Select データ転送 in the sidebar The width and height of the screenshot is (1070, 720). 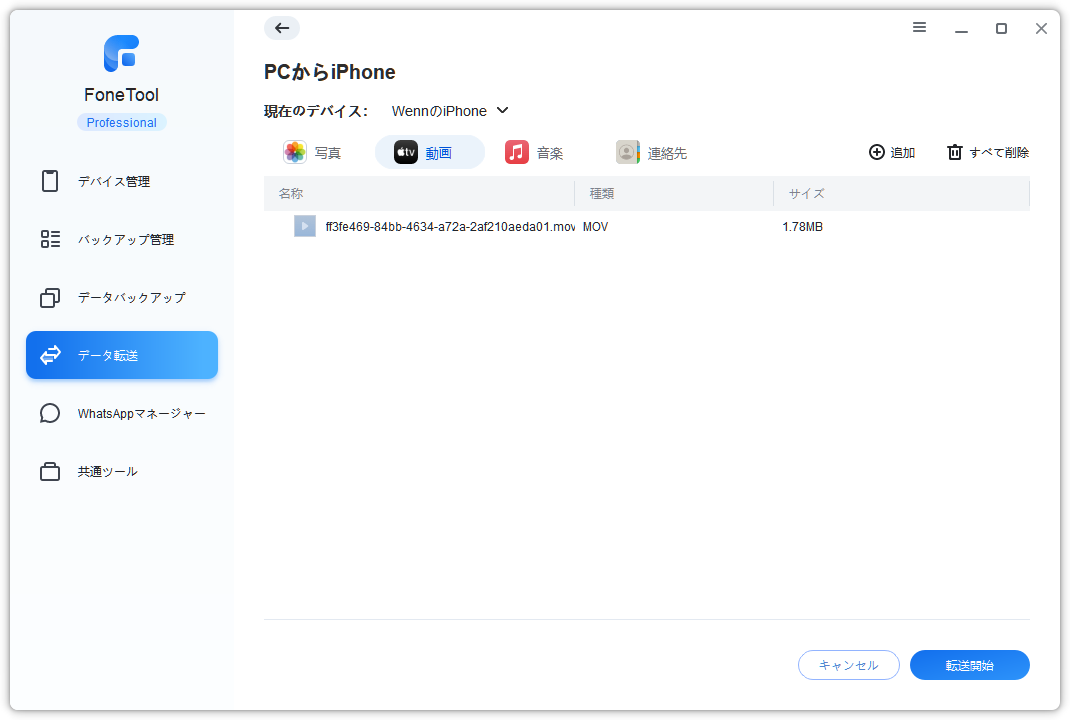point(121,356)
